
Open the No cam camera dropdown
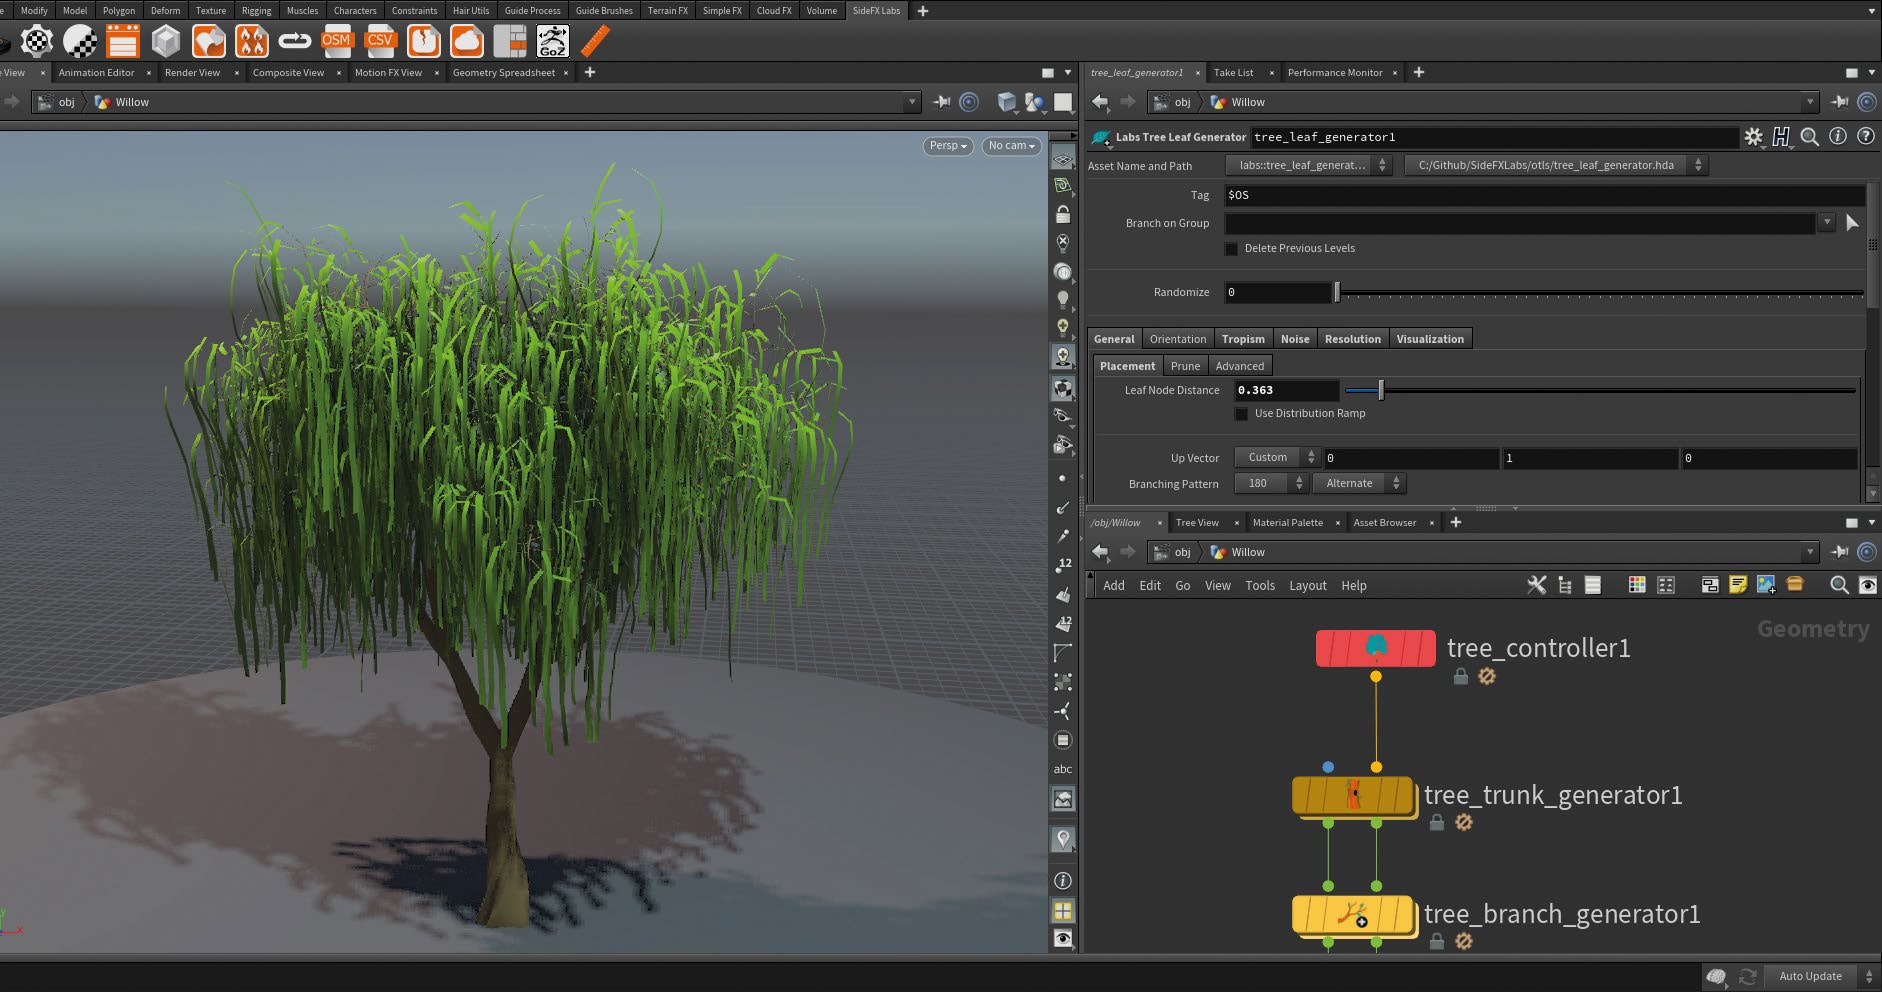1011,146
